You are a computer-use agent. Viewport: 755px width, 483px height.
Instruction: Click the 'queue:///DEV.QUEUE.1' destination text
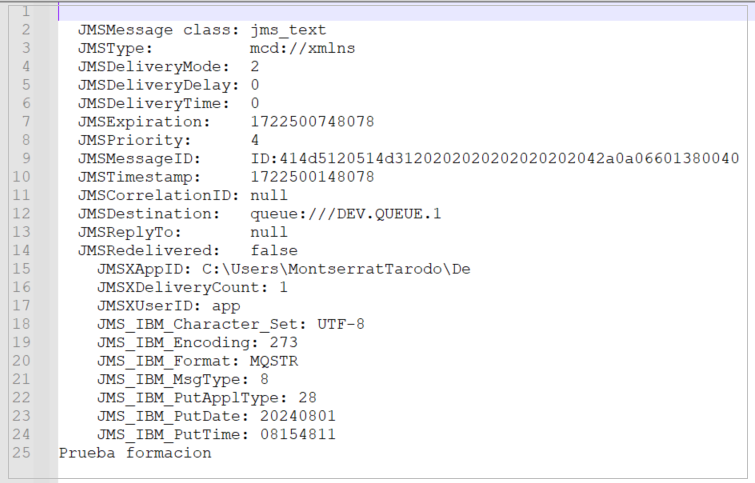pyautogui.click(x=345, y=213)
